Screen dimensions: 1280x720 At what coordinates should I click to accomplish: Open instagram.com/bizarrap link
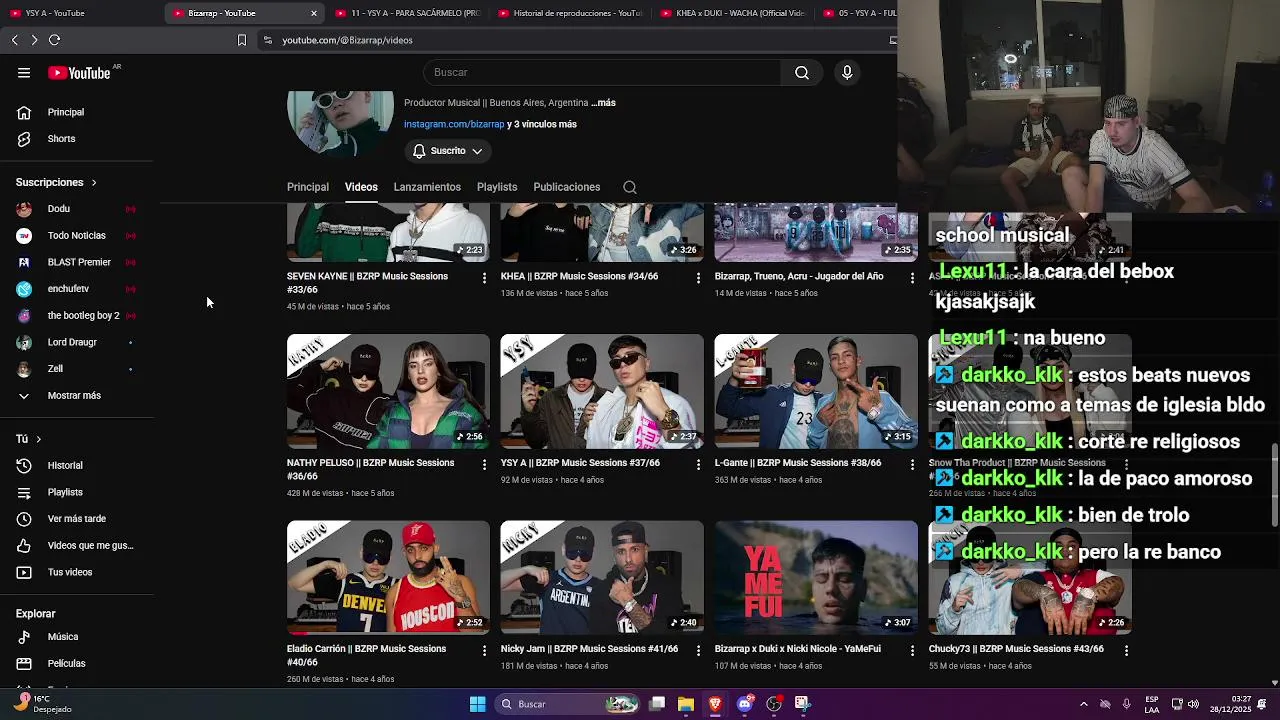pyautogui.click(x=454, y=124)
